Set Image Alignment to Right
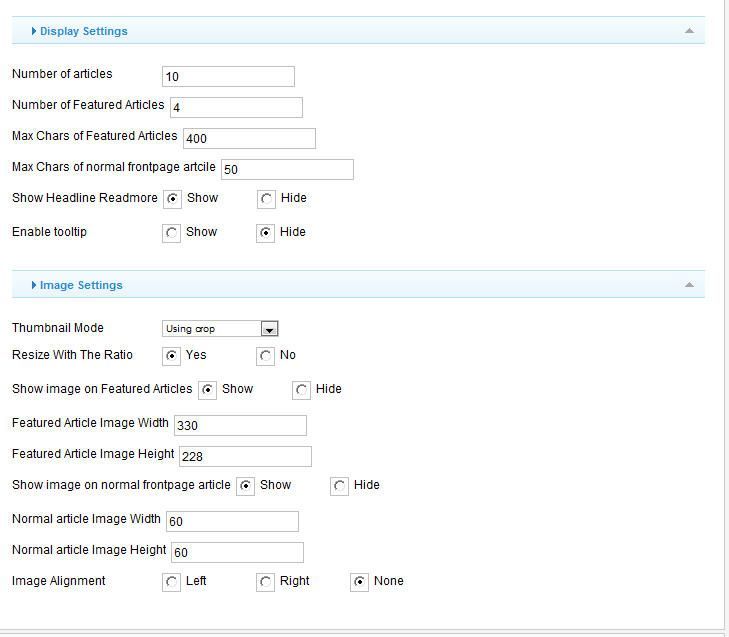Viewport: 729px width, 637px height. 265,582
